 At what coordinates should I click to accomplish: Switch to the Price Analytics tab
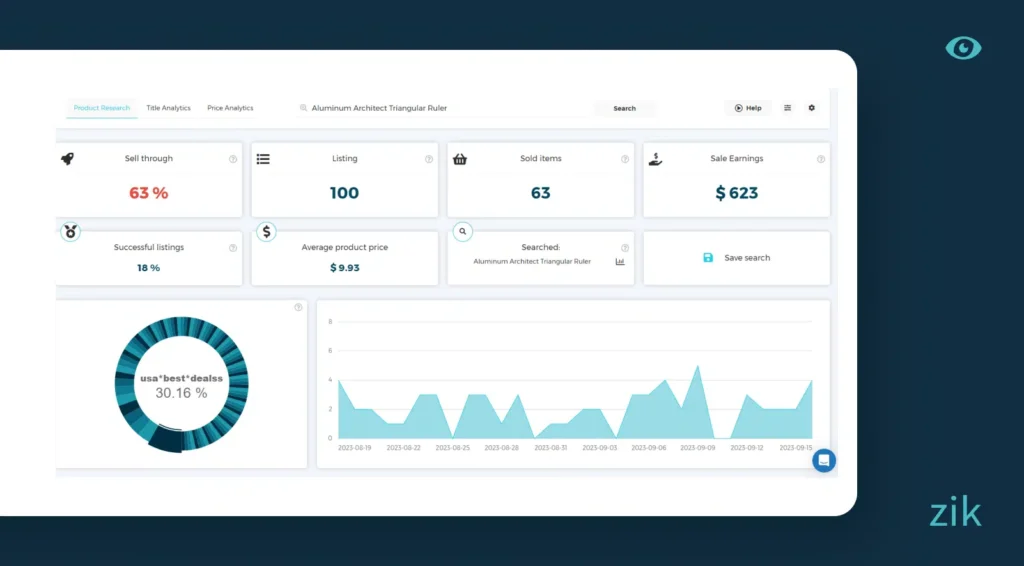coord(230,108)
